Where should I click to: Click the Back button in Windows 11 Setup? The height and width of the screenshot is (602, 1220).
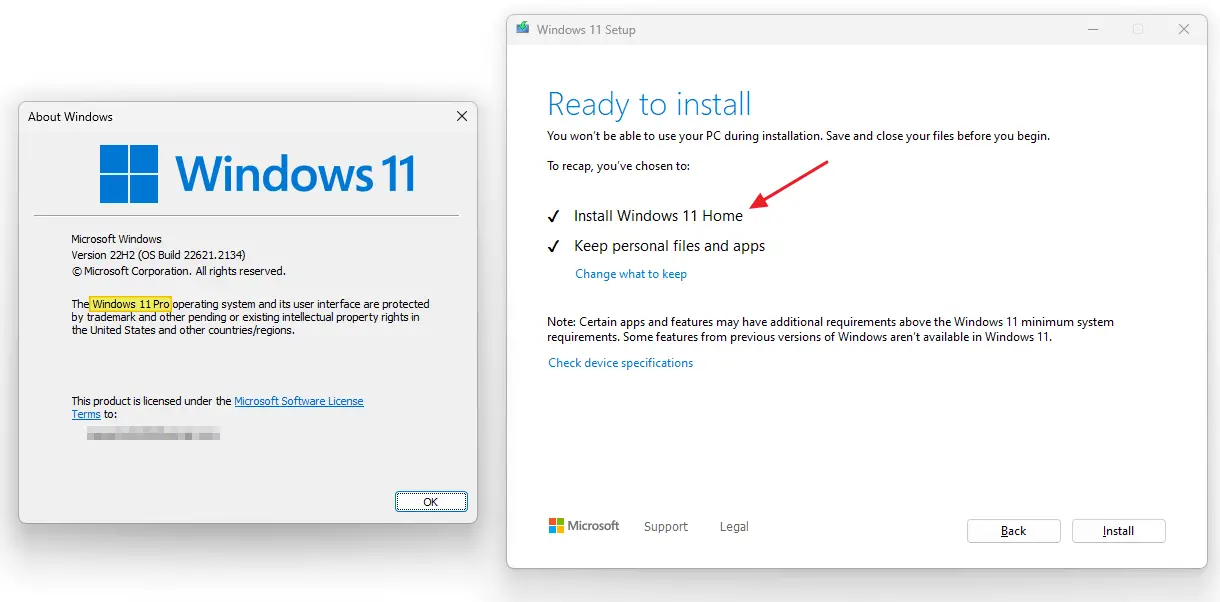click(x=1013, y=531)
